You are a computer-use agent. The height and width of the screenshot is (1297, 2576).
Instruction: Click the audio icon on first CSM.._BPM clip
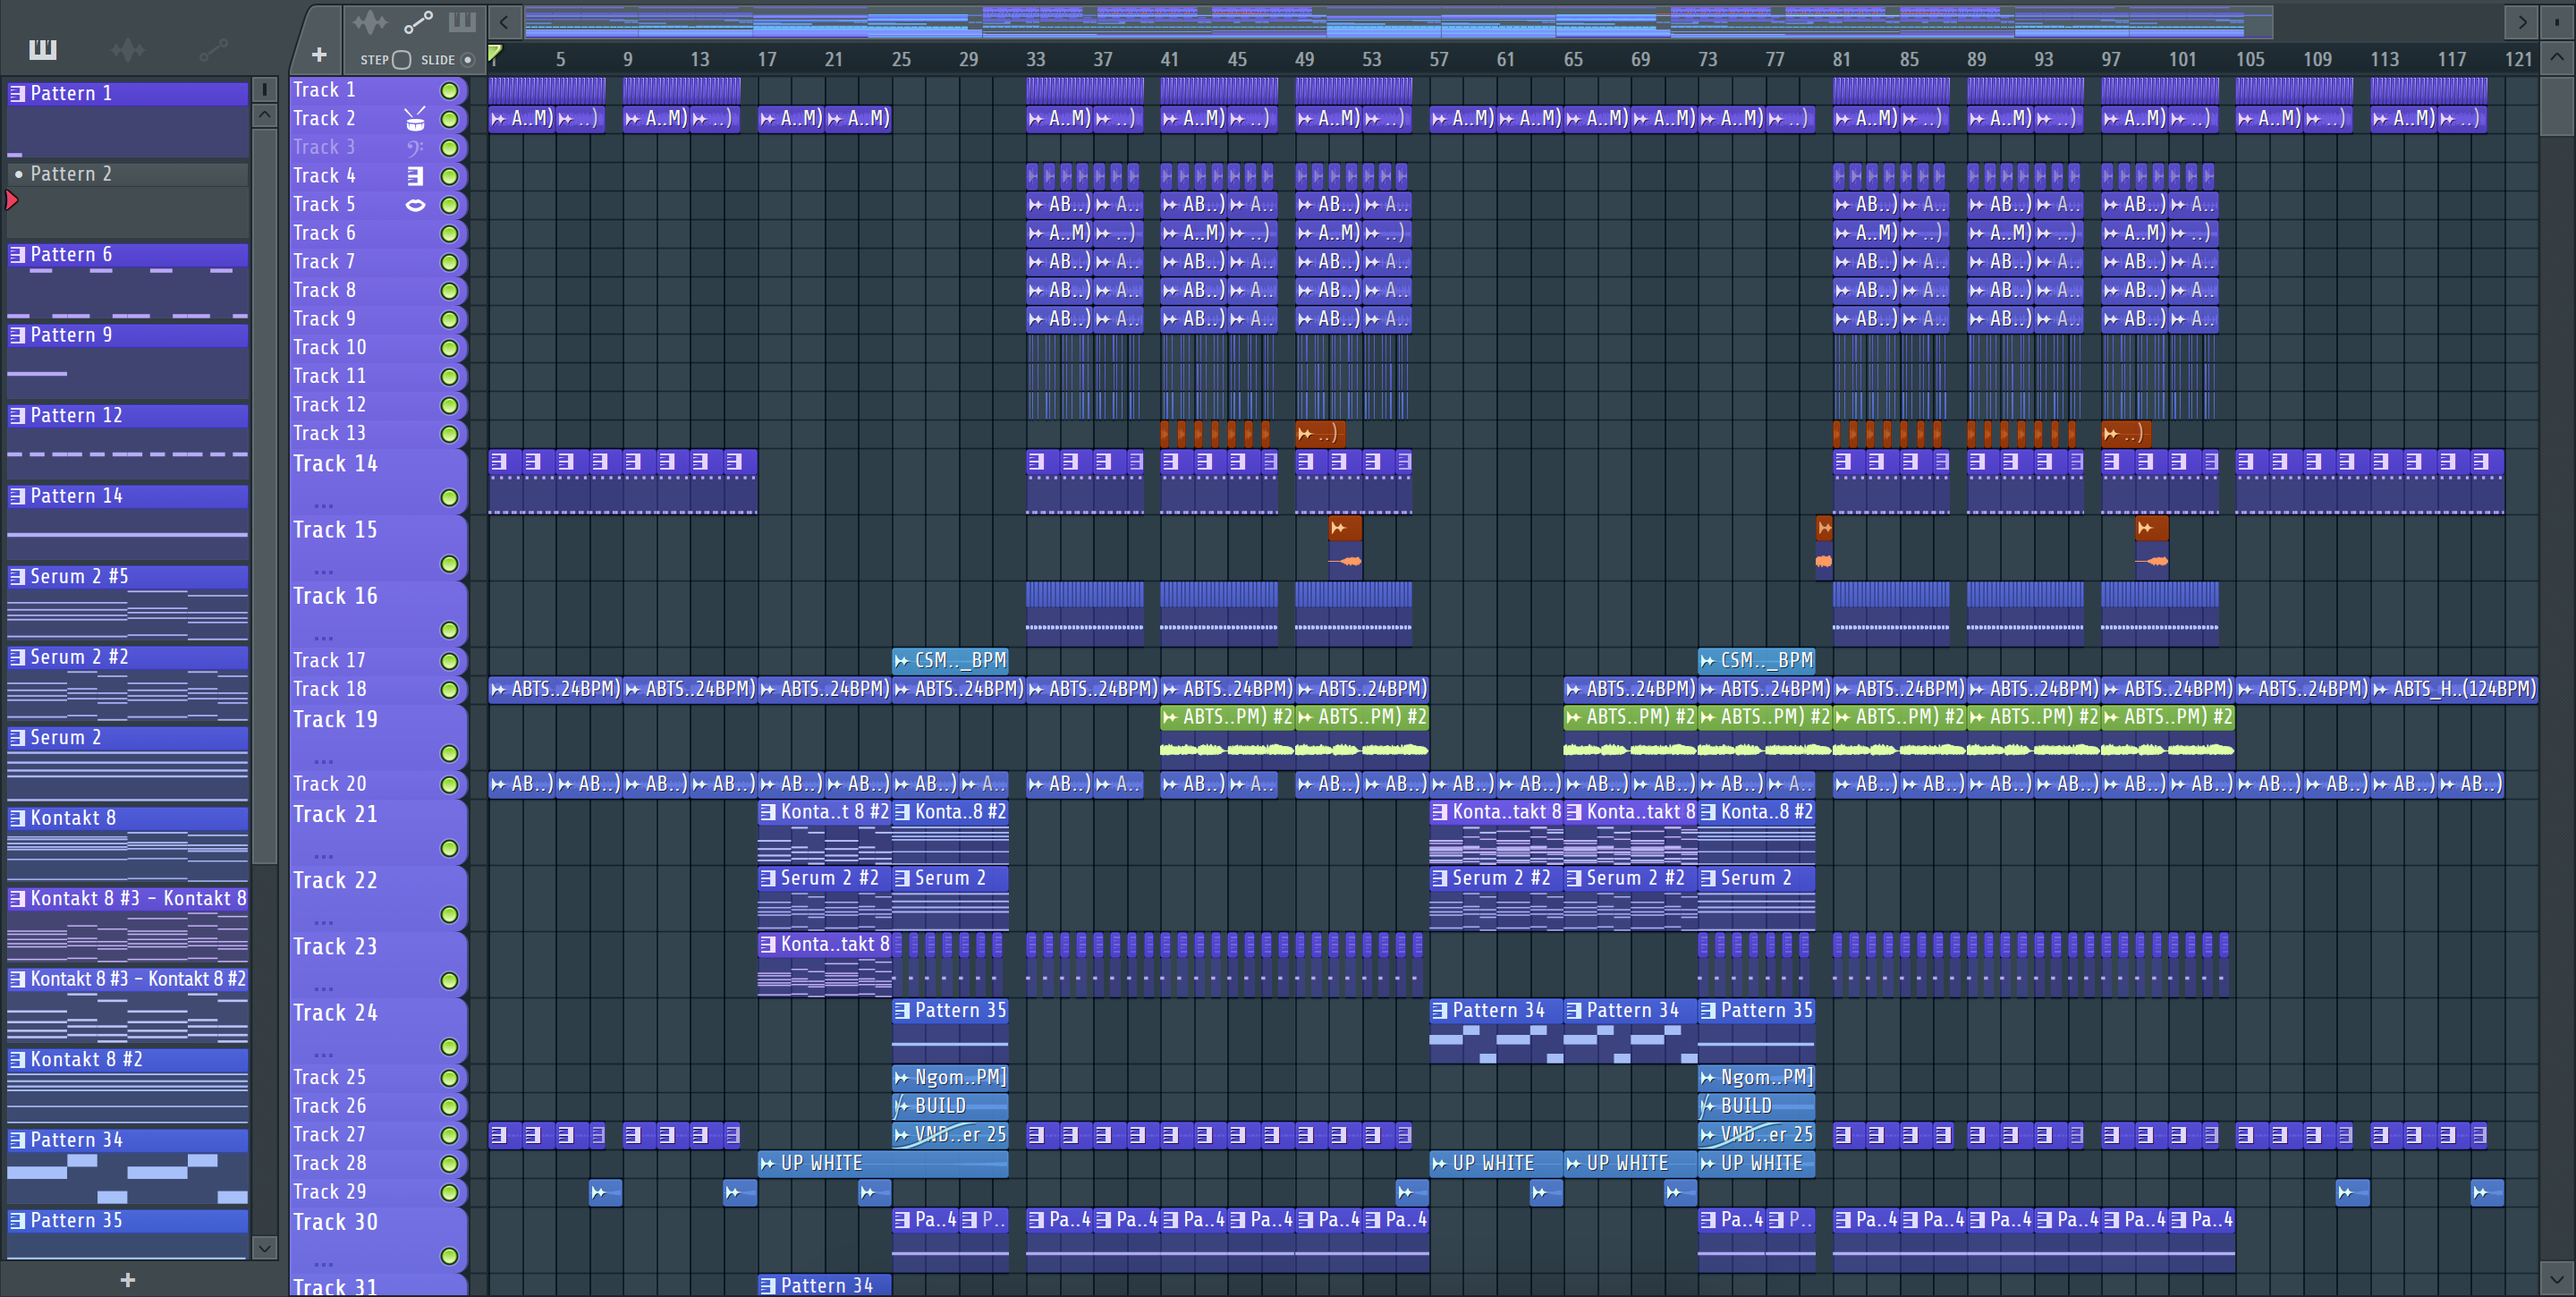click(902, 661)
